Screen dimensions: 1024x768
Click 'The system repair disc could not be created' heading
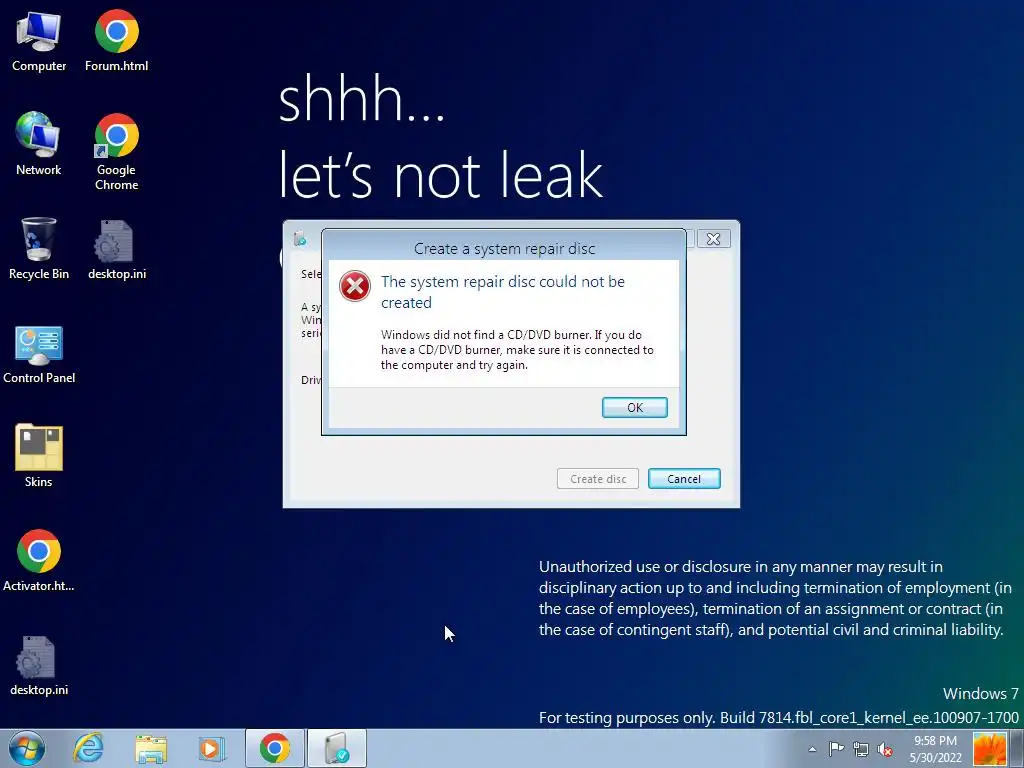503,292
